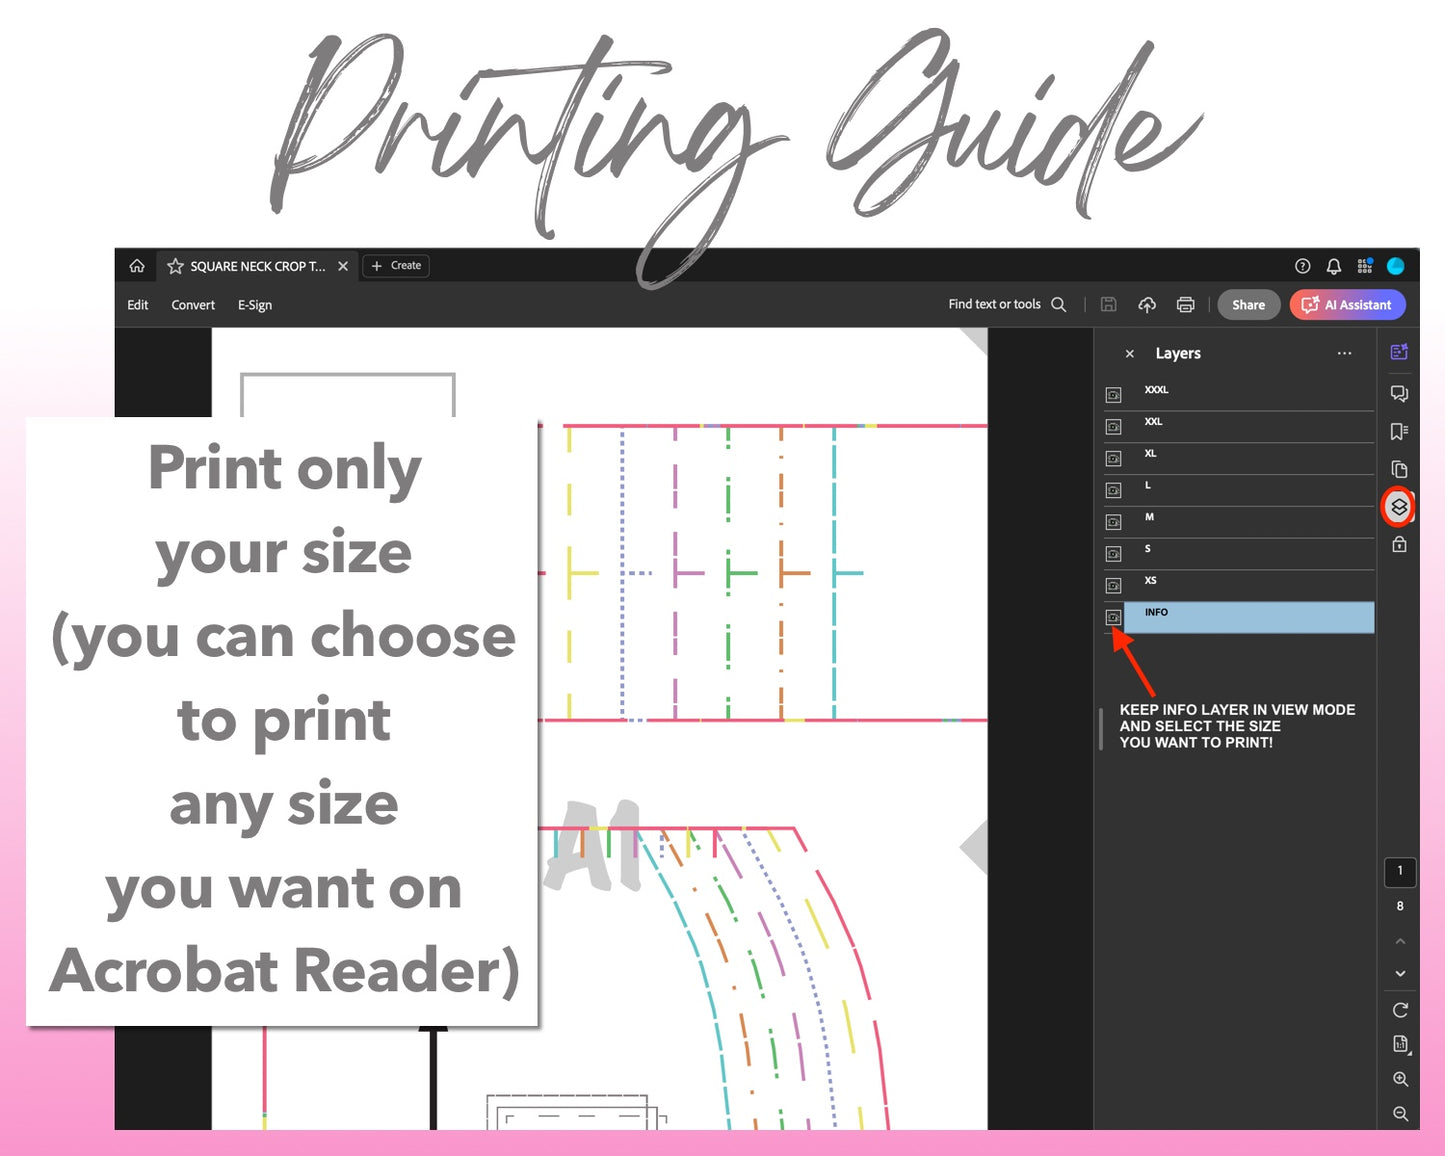Open the Edit menu

[x=138, y=305]
